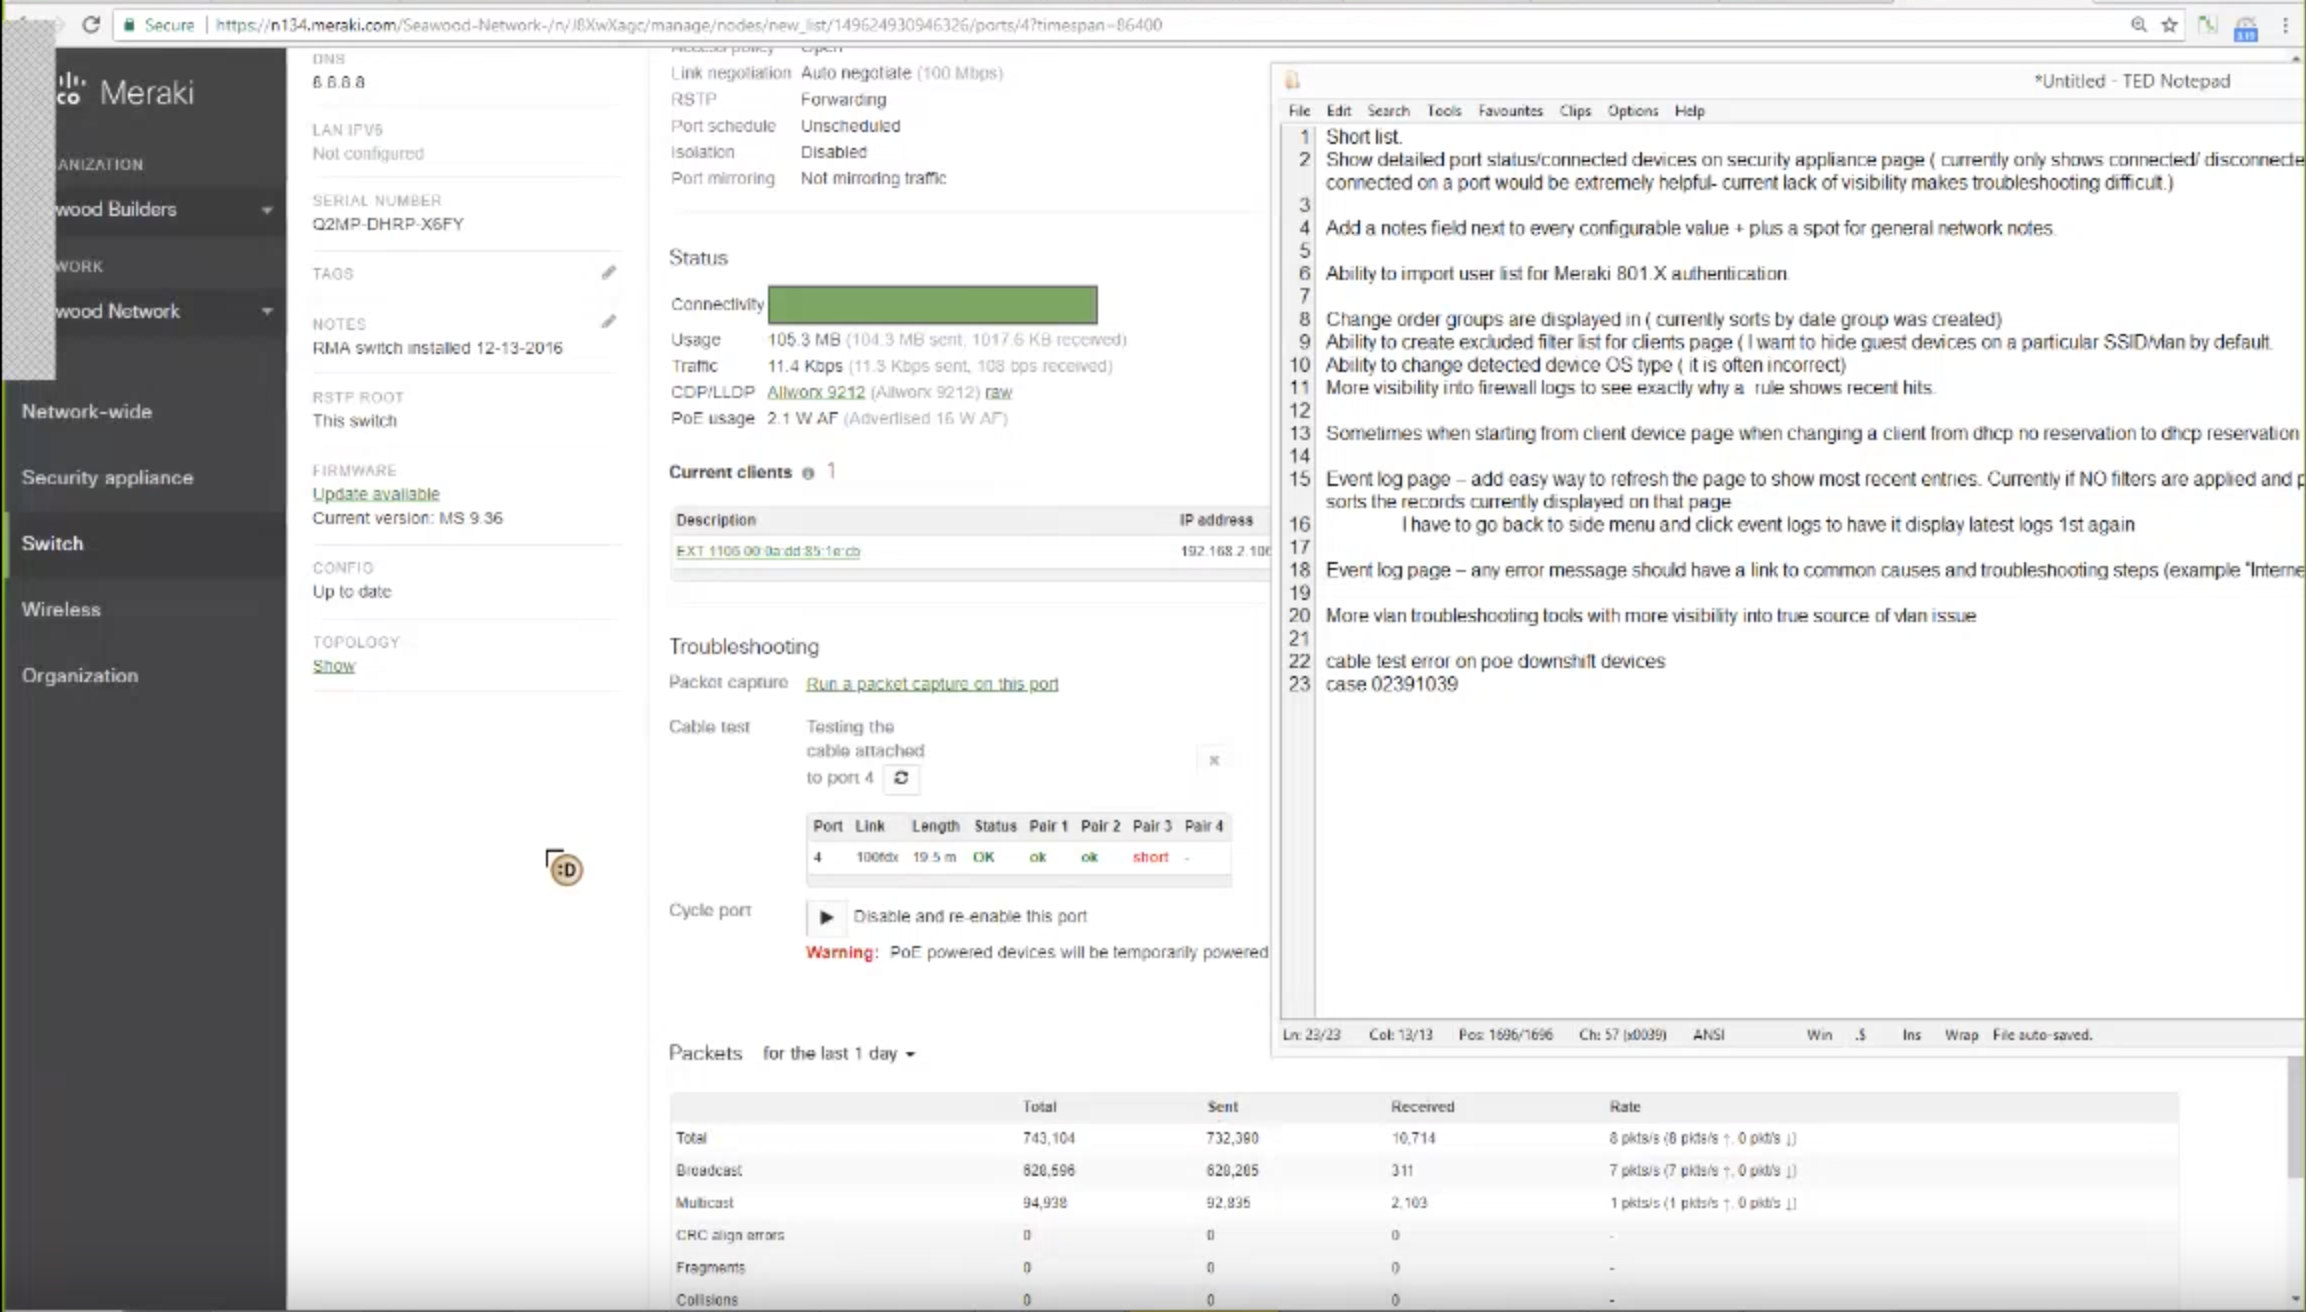This screenshot has height=1312, width=2306.
Task: Click the 'Update available' firmware link
Action: (x=375, y=493)
